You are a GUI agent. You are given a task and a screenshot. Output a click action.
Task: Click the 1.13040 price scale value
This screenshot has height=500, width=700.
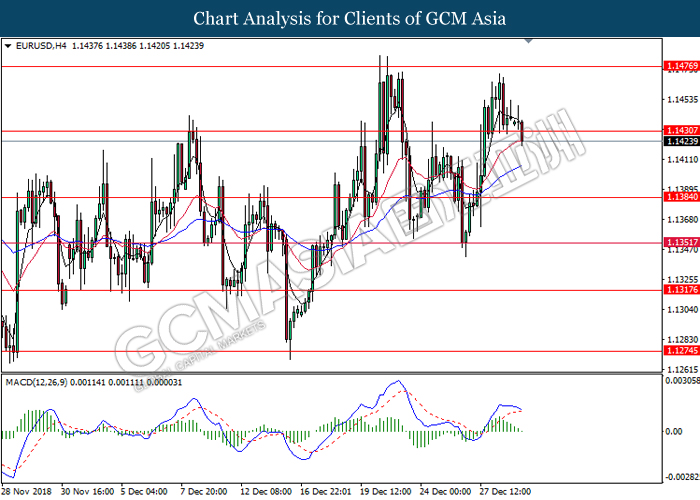[x=682, y=309]
